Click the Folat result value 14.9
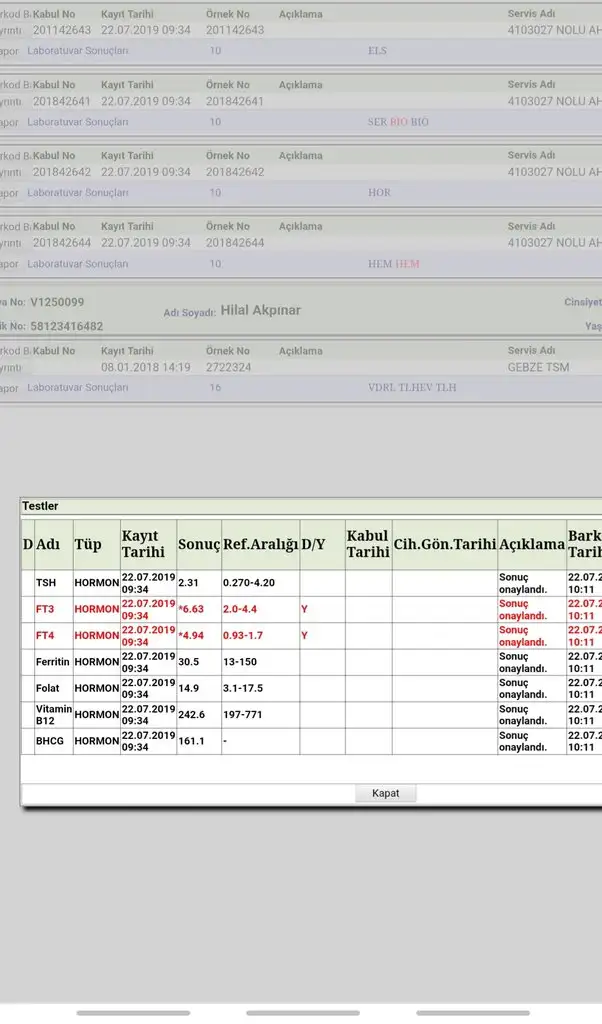 (x=189, y=688)
